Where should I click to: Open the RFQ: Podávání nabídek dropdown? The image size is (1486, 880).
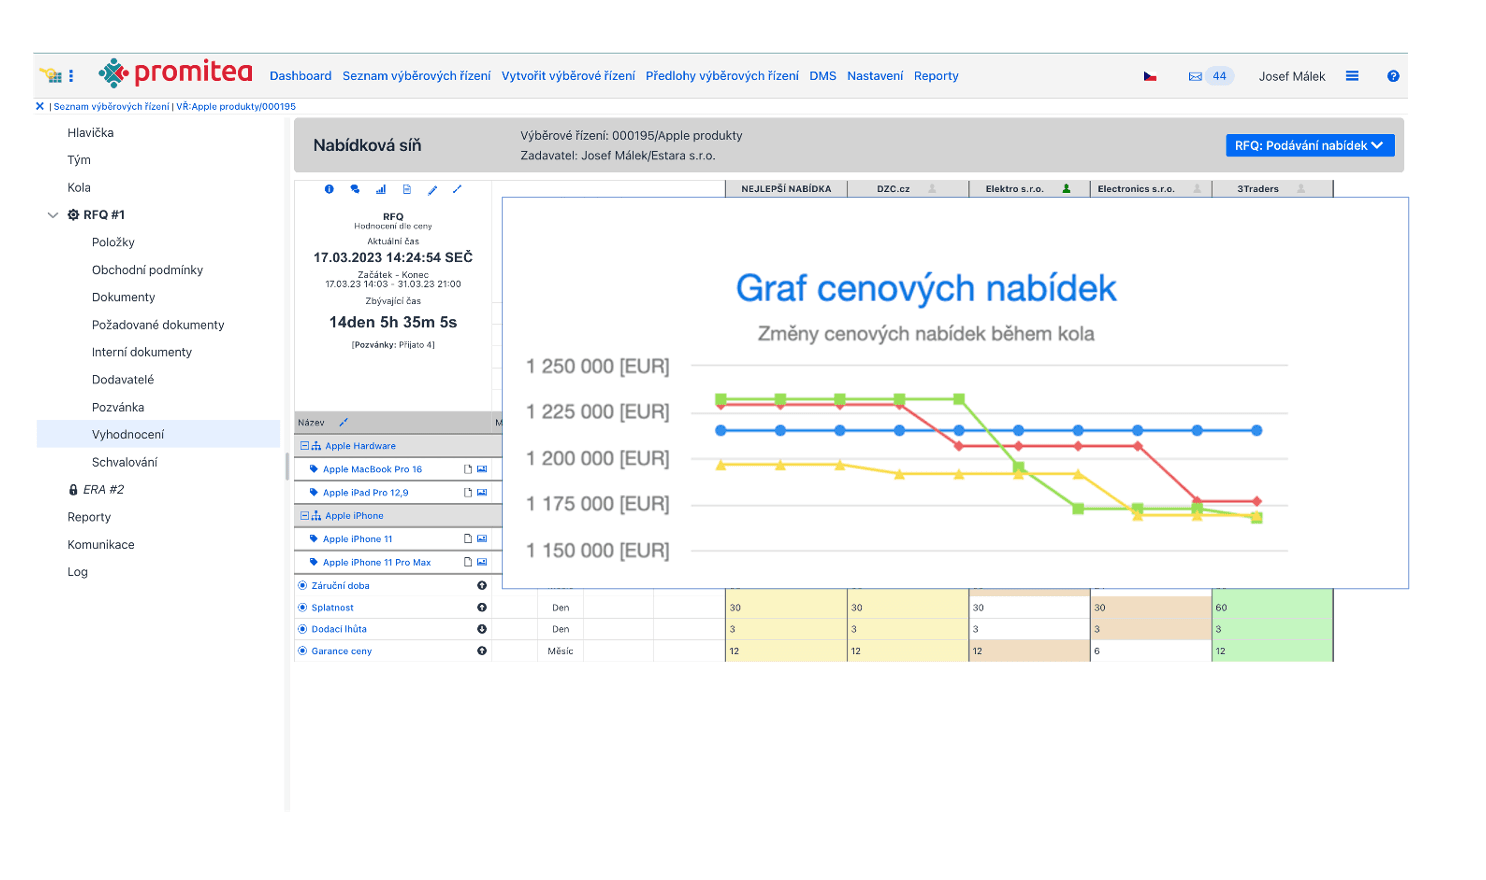1309,145
